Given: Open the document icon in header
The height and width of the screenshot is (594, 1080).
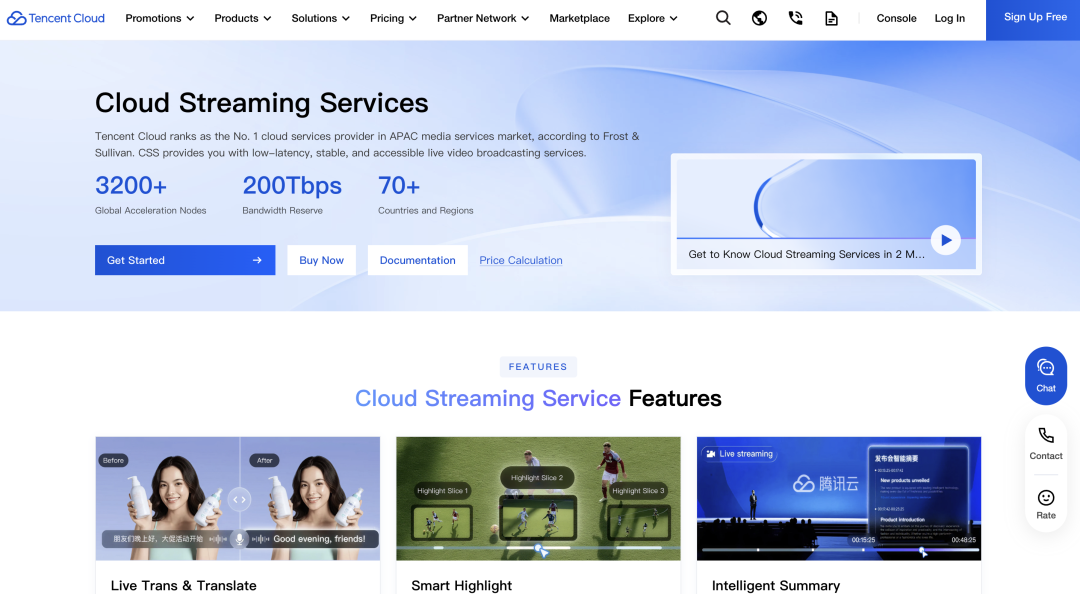Looking at the screenshot, I should 831,19.
